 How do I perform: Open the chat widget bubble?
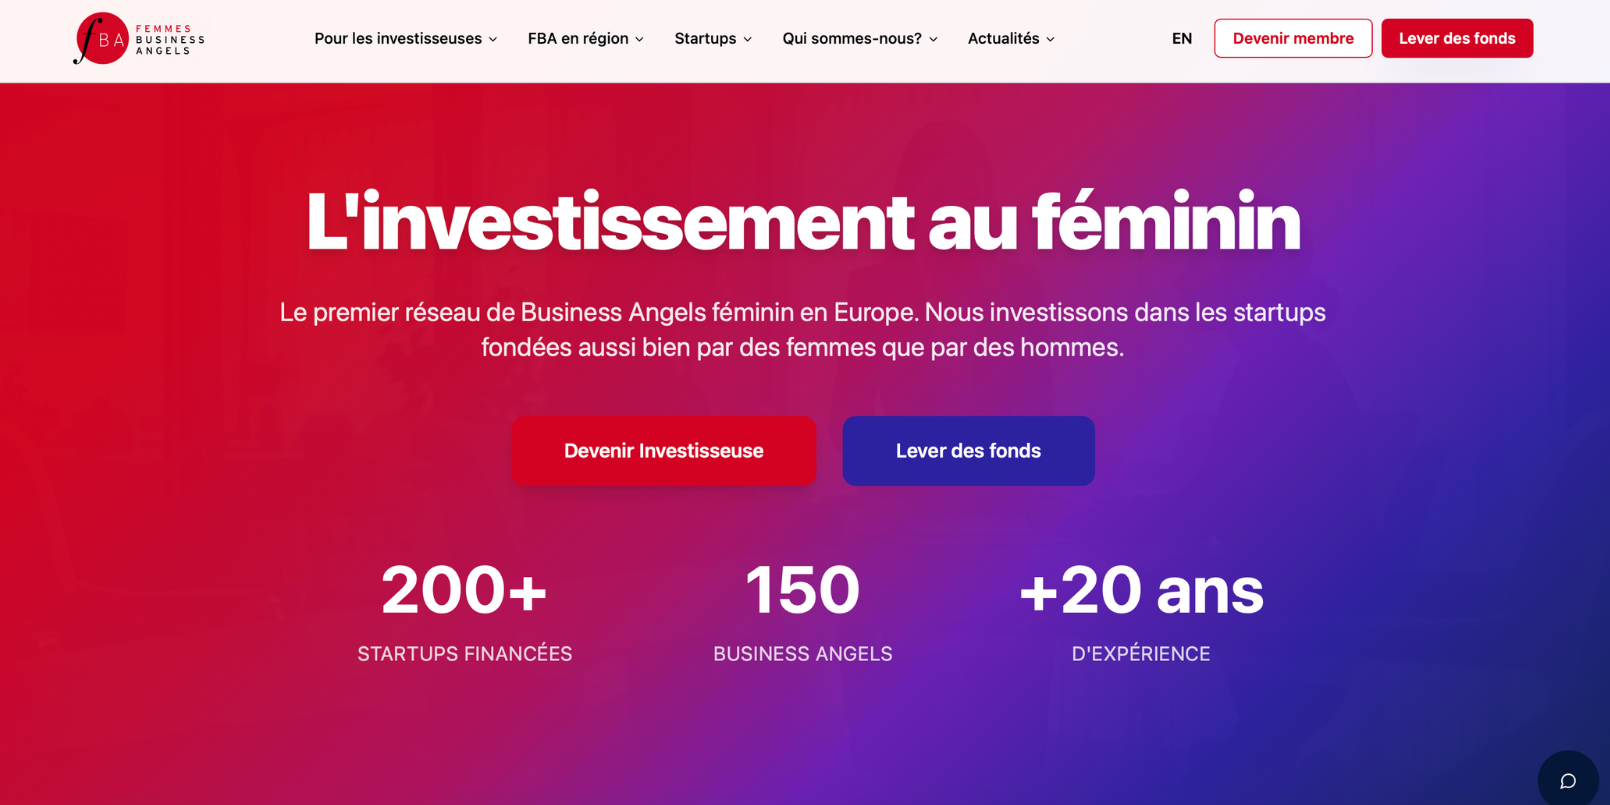click(x=1568, y=780)
